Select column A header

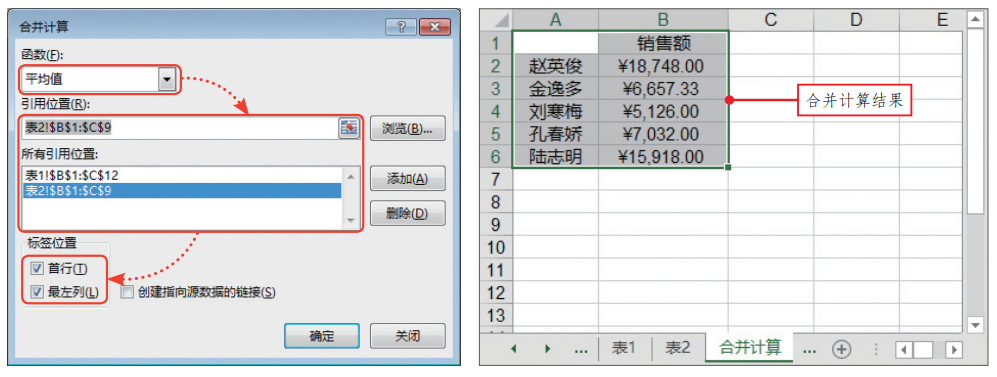[x=555, y=20]
